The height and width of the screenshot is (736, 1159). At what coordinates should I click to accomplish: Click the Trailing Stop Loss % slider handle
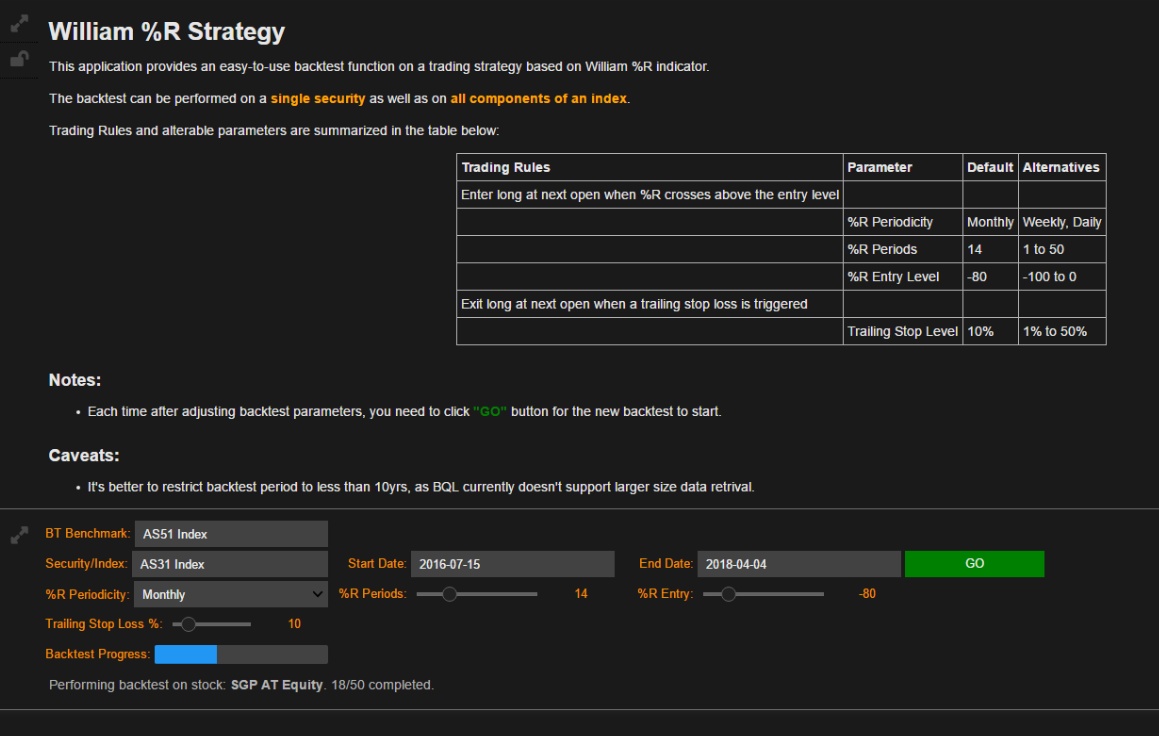(187, 624)
